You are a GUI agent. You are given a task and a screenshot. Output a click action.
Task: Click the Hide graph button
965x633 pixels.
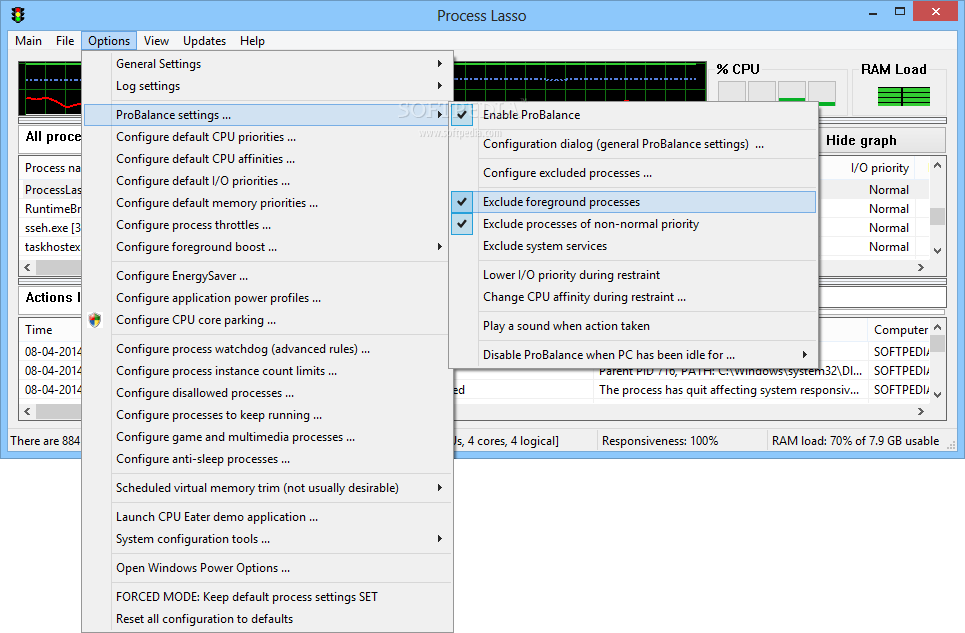pyautogui.click(x=882, y=140)
